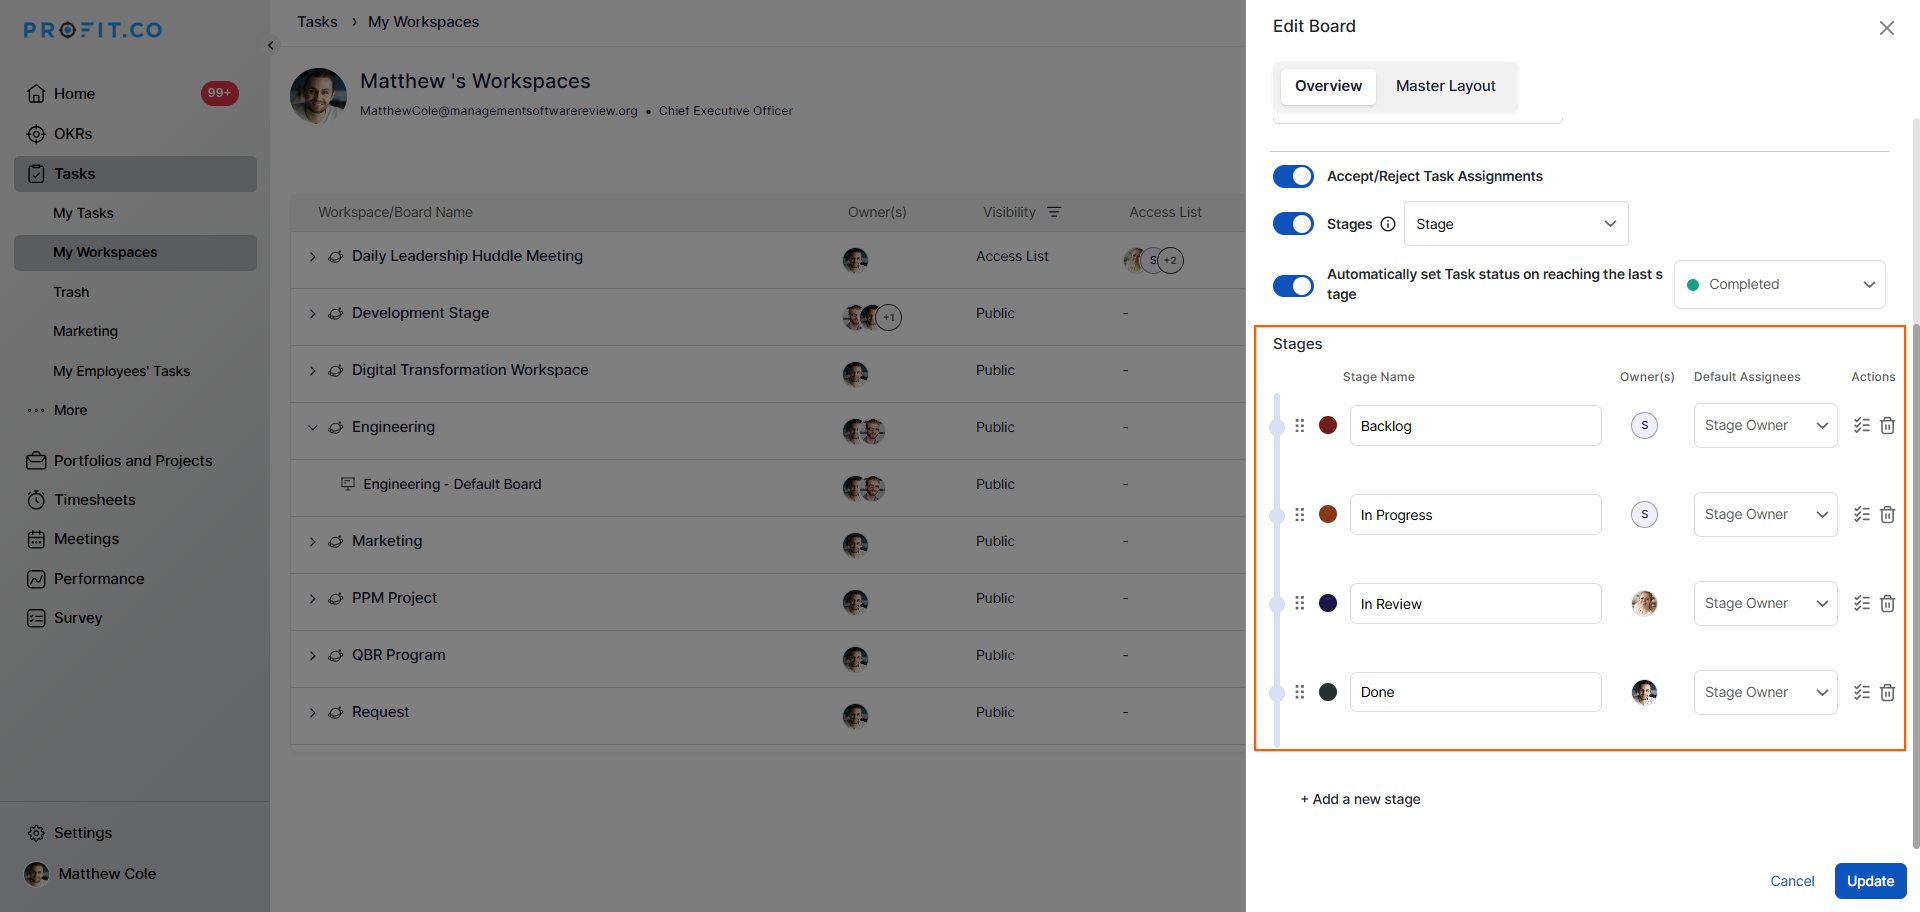This screenshot has width=1920, height=912.
Task: Open the Visibility column filter icon
Action: (1054, 212)
